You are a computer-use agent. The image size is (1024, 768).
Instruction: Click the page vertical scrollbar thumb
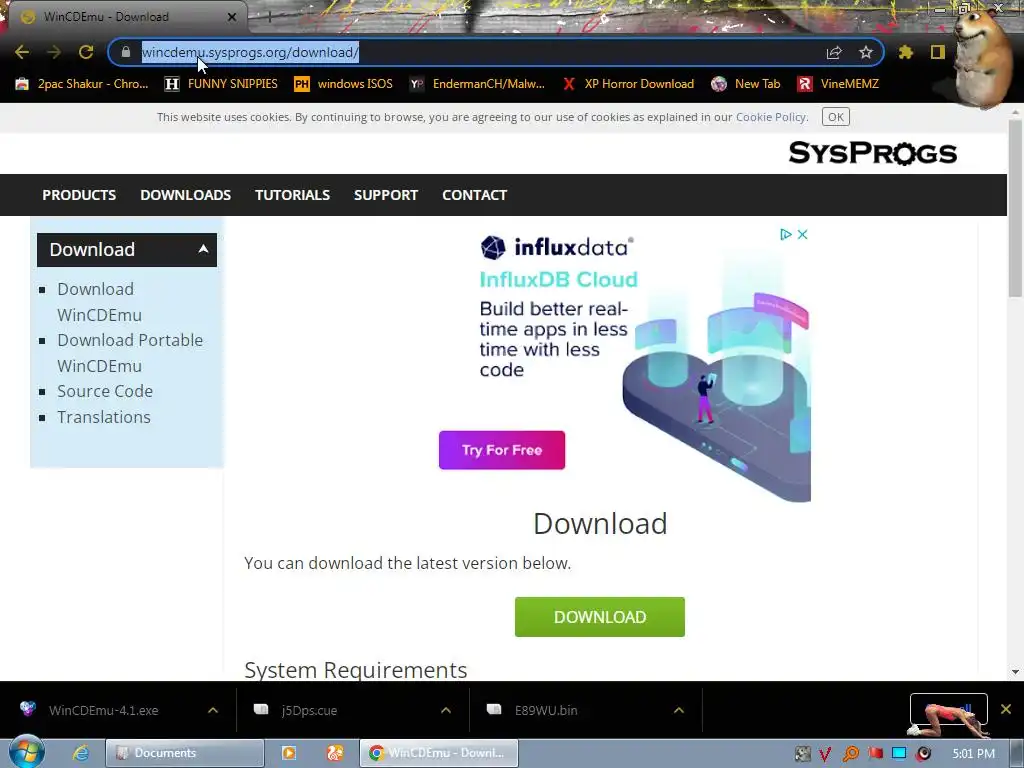click(x=1015, y=208)
